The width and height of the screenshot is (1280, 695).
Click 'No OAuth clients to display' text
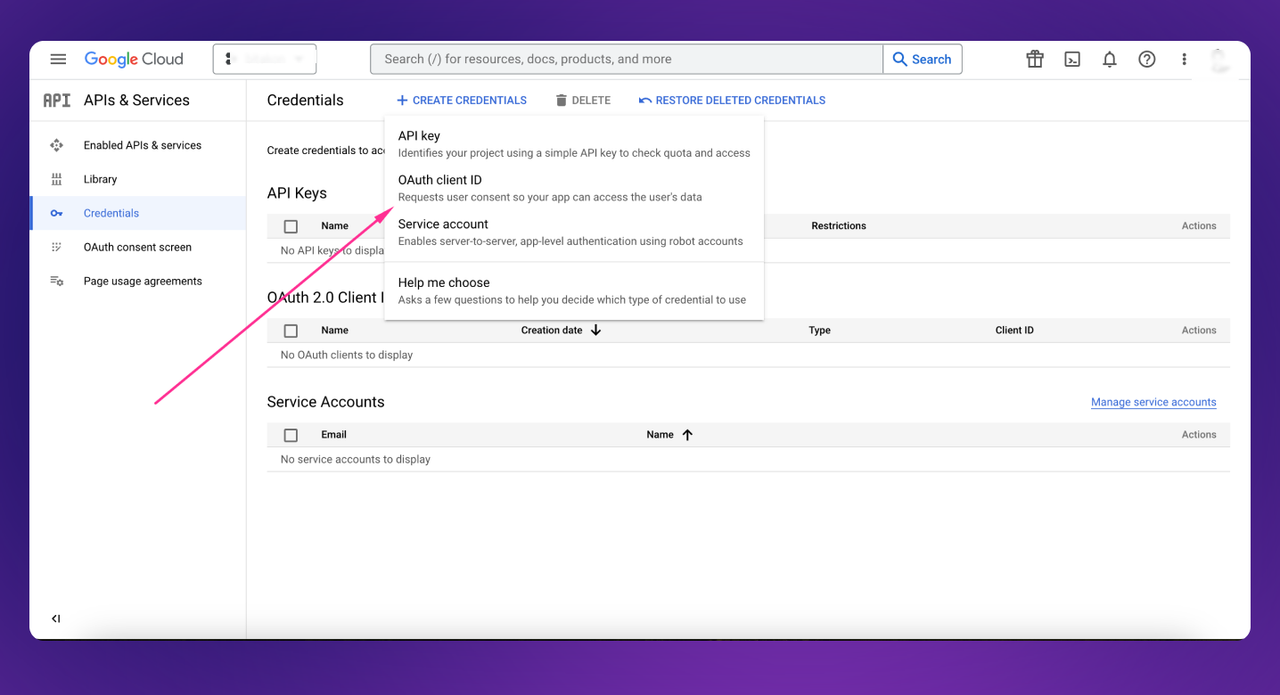[347, 355]
